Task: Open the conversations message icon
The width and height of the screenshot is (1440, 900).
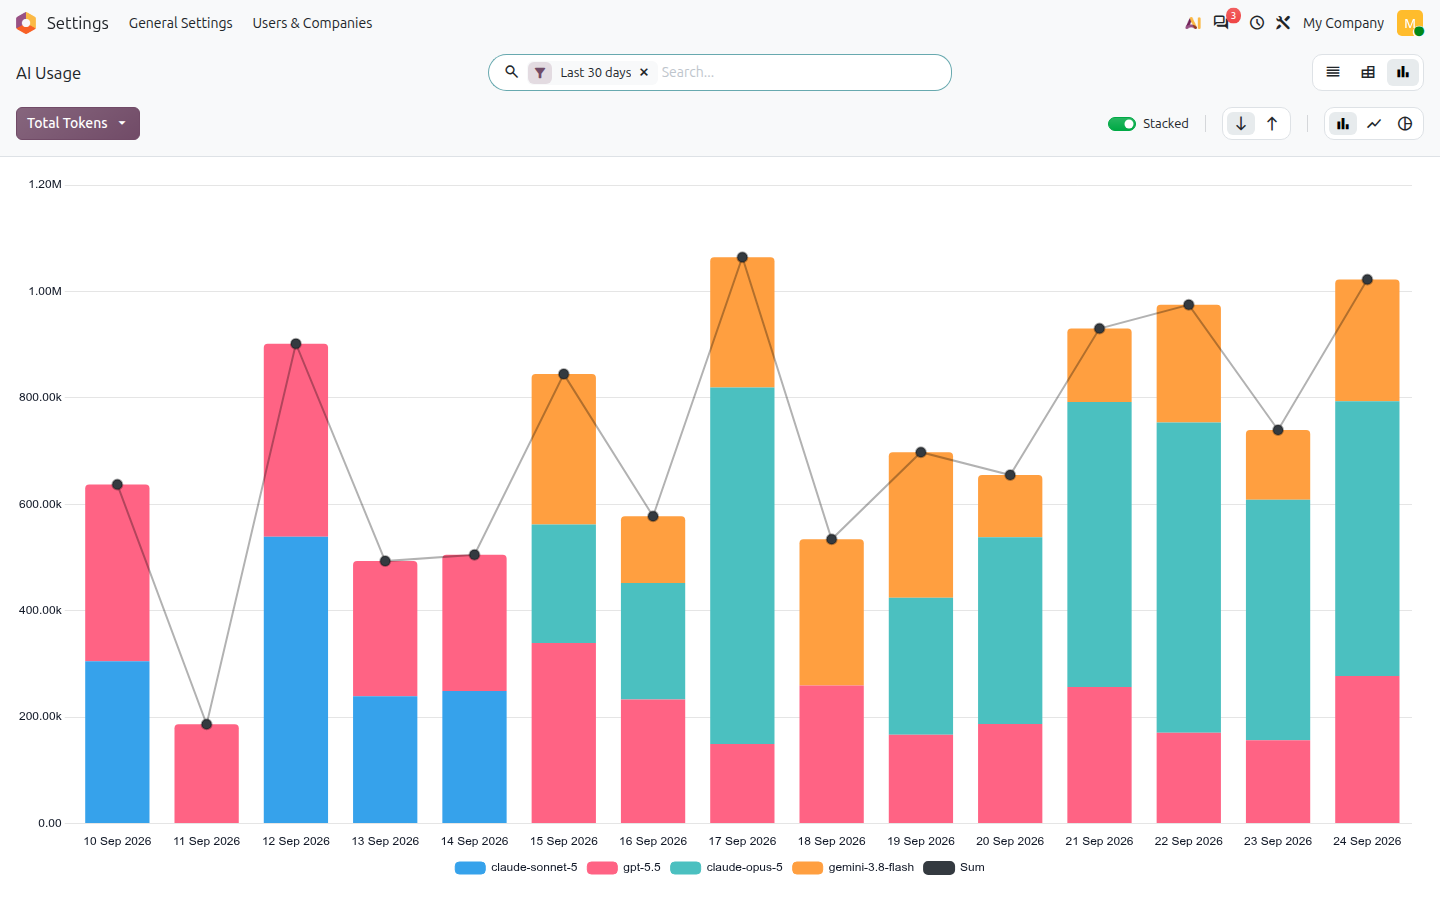Action: click(x=1221, y=23)
